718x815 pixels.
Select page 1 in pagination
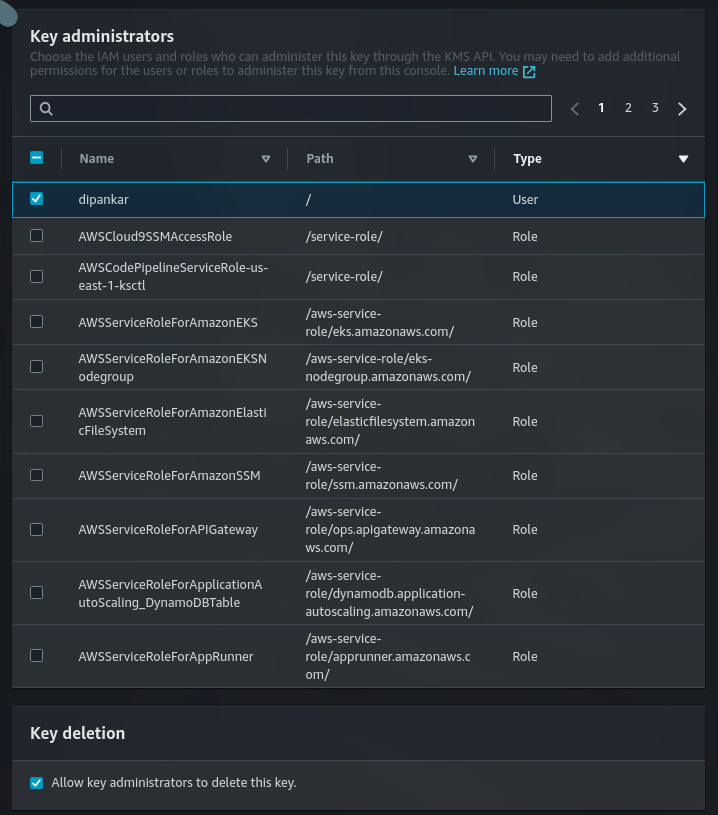(601, 108)
